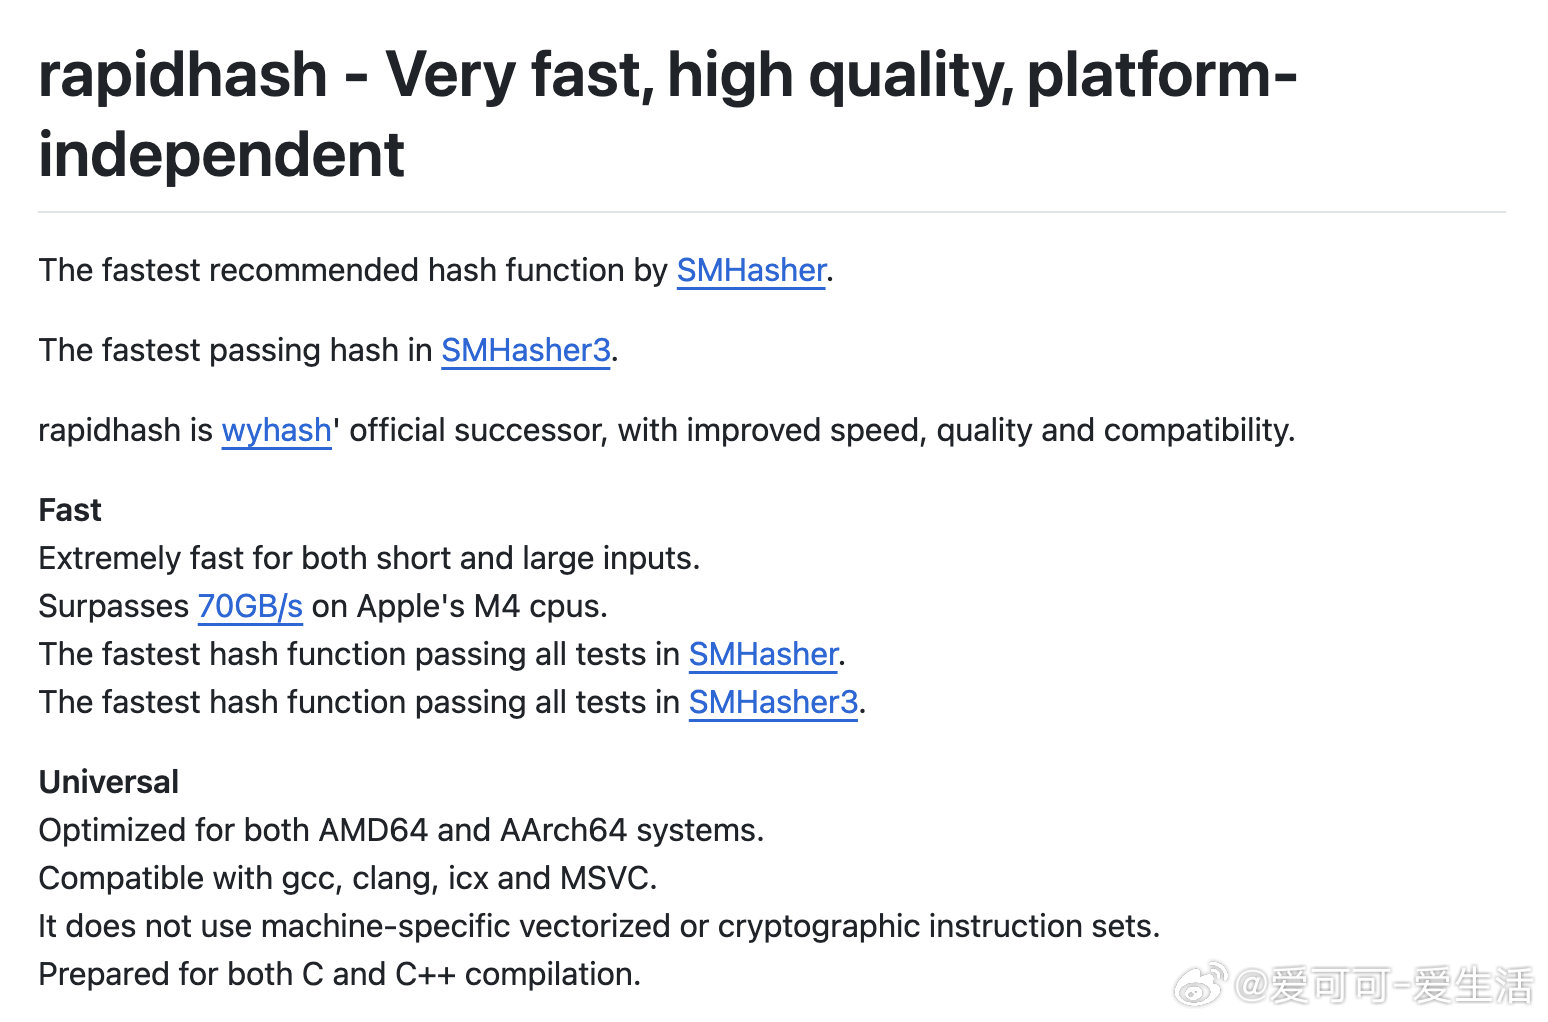This screenshot has width=1548, height=1022.
Task: Click 'Compatible with gcc, clang, icx' line
Action: coord(348,878)
